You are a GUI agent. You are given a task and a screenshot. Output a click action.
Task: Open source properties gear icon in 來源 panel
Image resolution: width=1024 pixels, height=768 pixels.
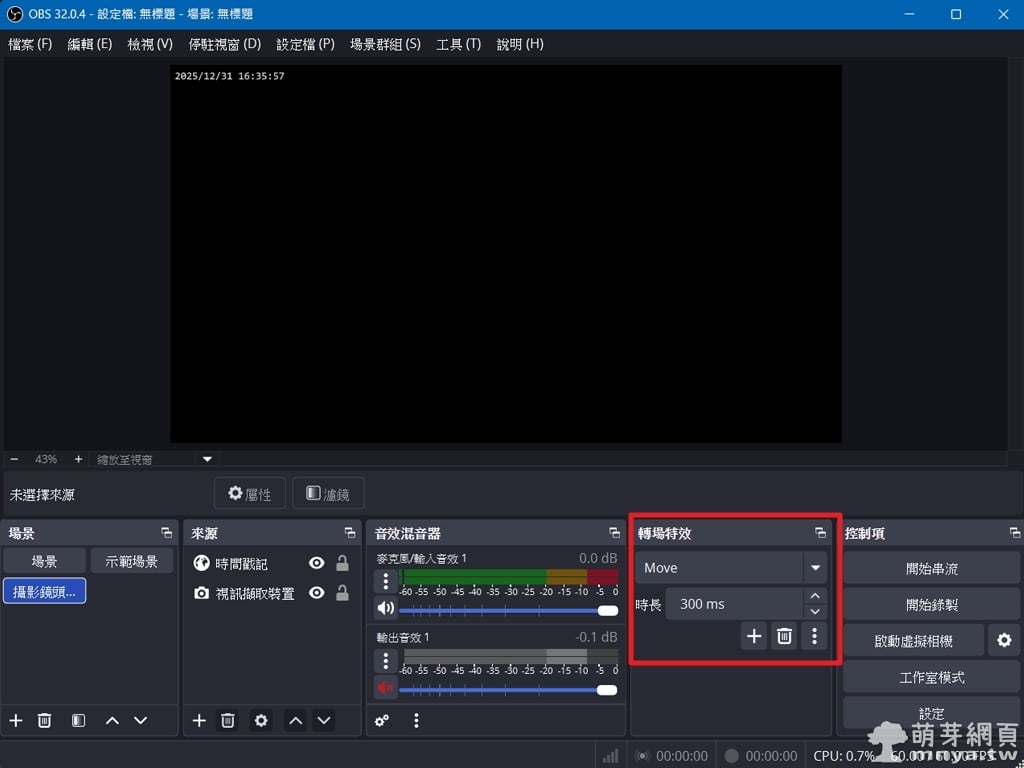[261, 720]
